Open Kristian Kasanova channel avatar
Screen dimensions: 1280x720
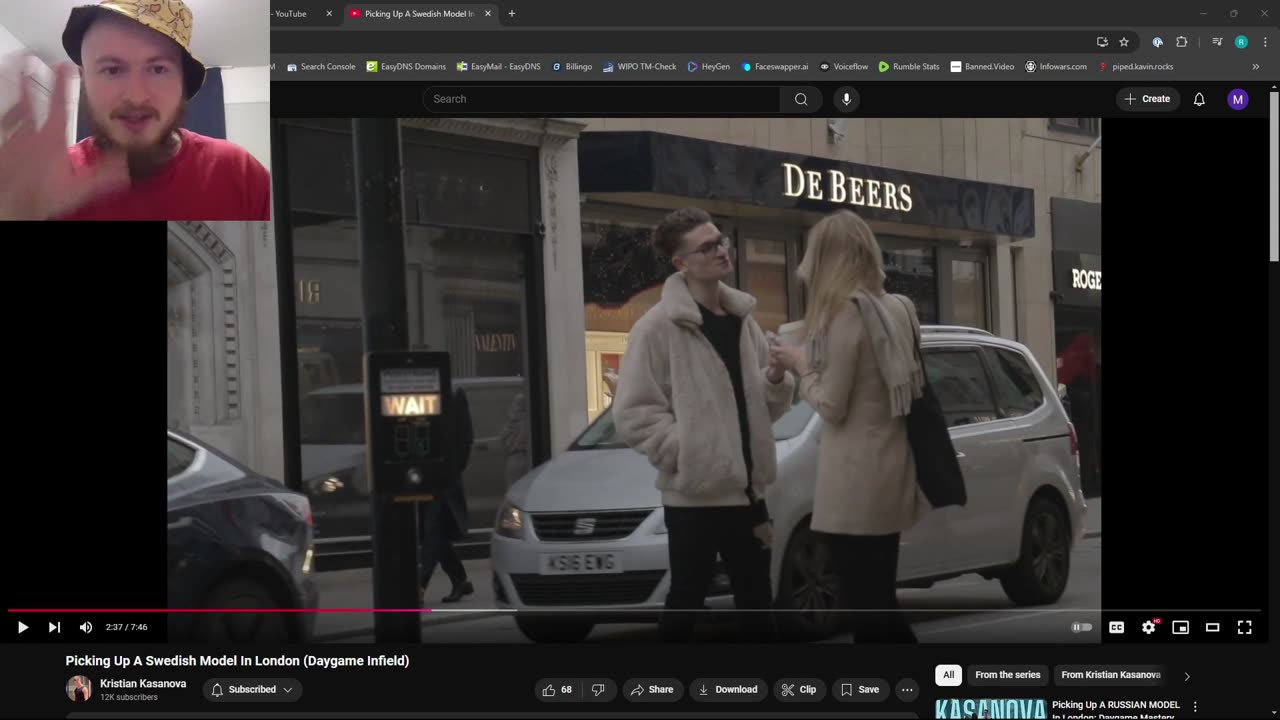79,689
